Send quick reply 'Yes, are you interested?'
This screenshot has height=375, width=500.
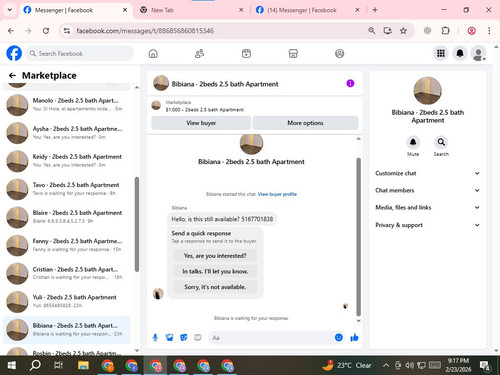point(215,256)
